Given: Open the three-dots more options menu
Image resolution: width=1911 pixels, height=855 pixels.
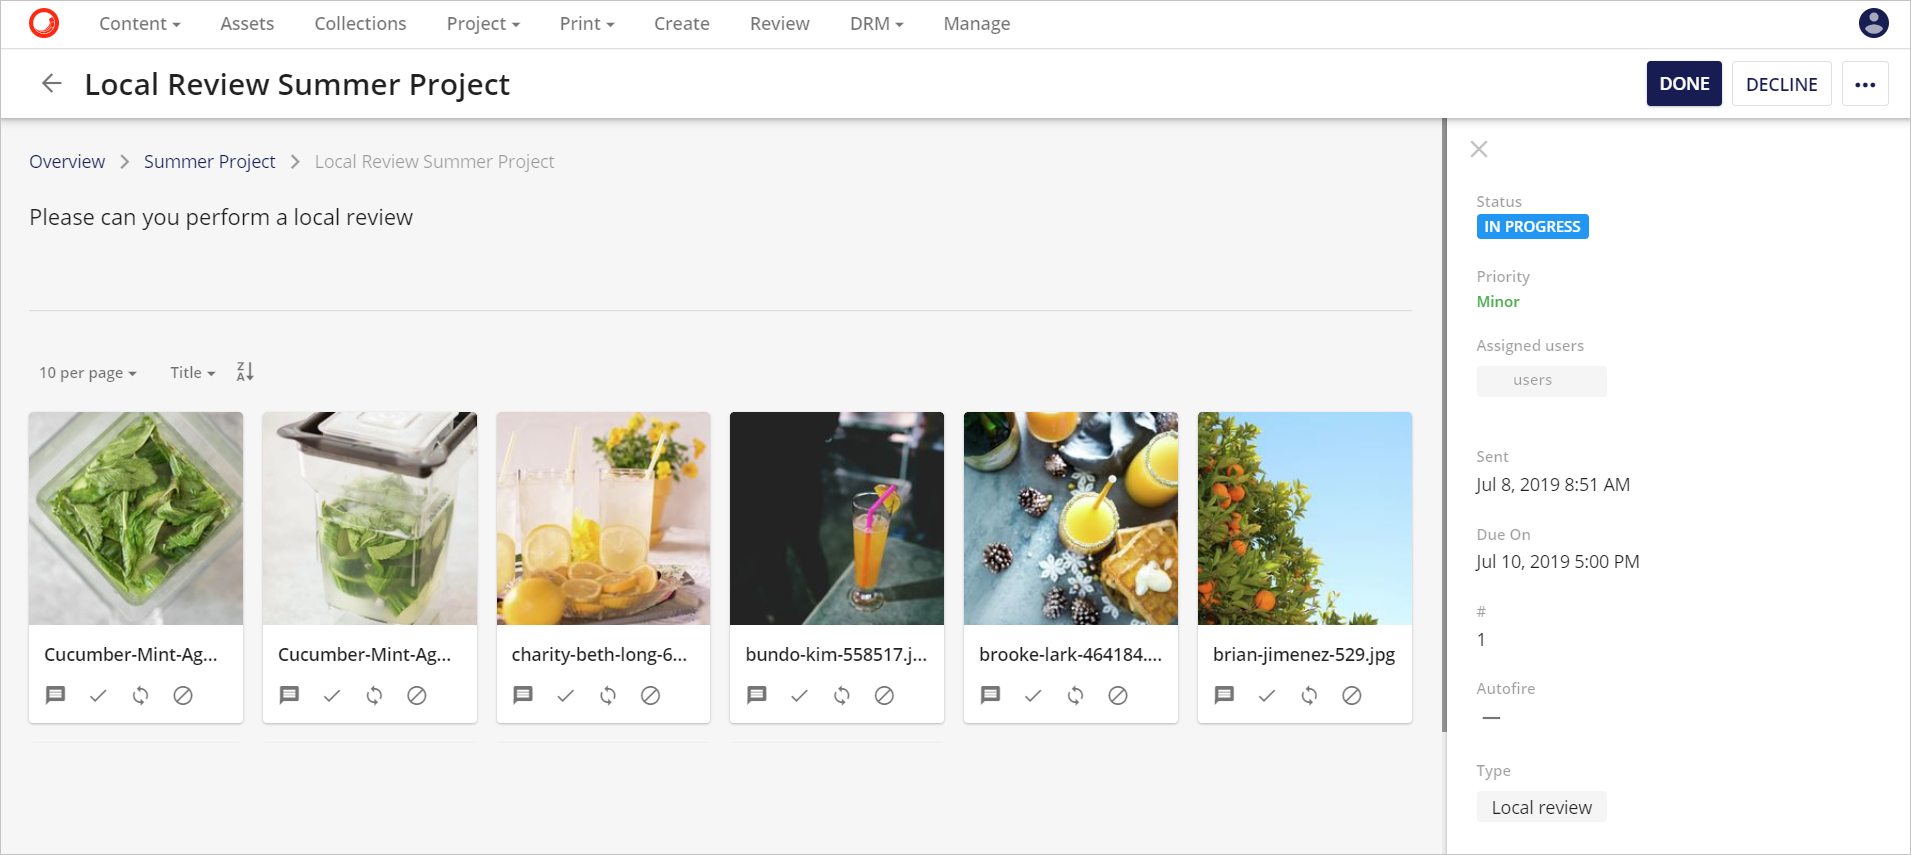Looking at the screenshot, I should [1865, 84].
